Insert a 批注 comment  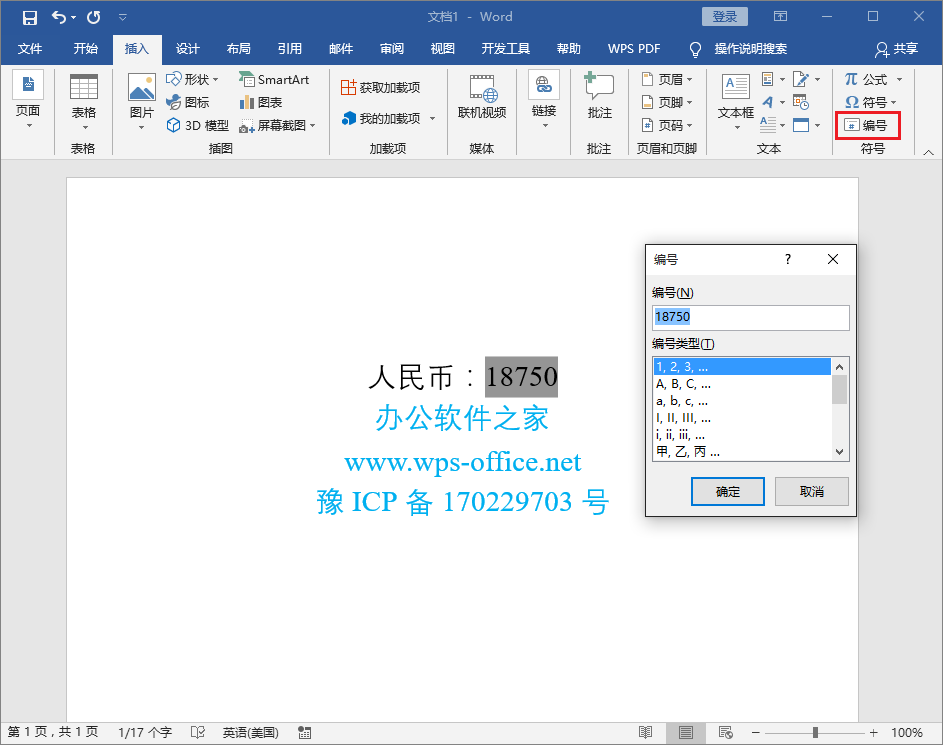600,96
